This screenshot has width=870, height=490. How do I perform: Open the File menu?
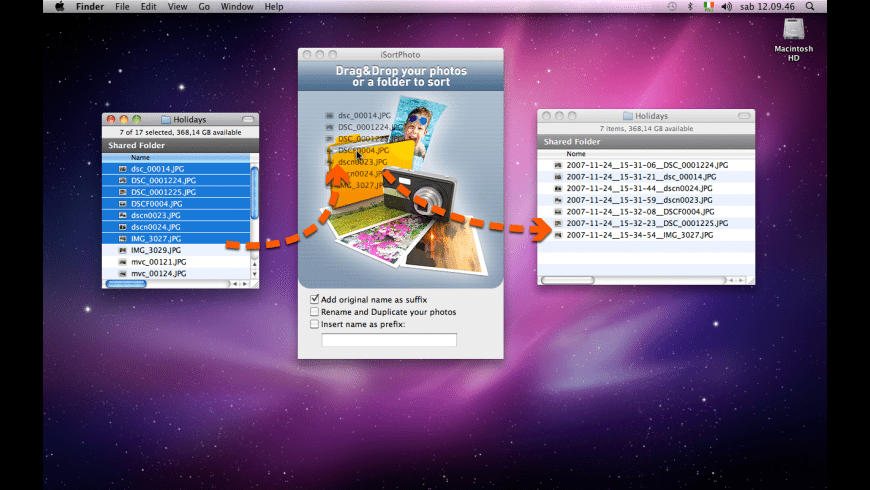point(122,7)
